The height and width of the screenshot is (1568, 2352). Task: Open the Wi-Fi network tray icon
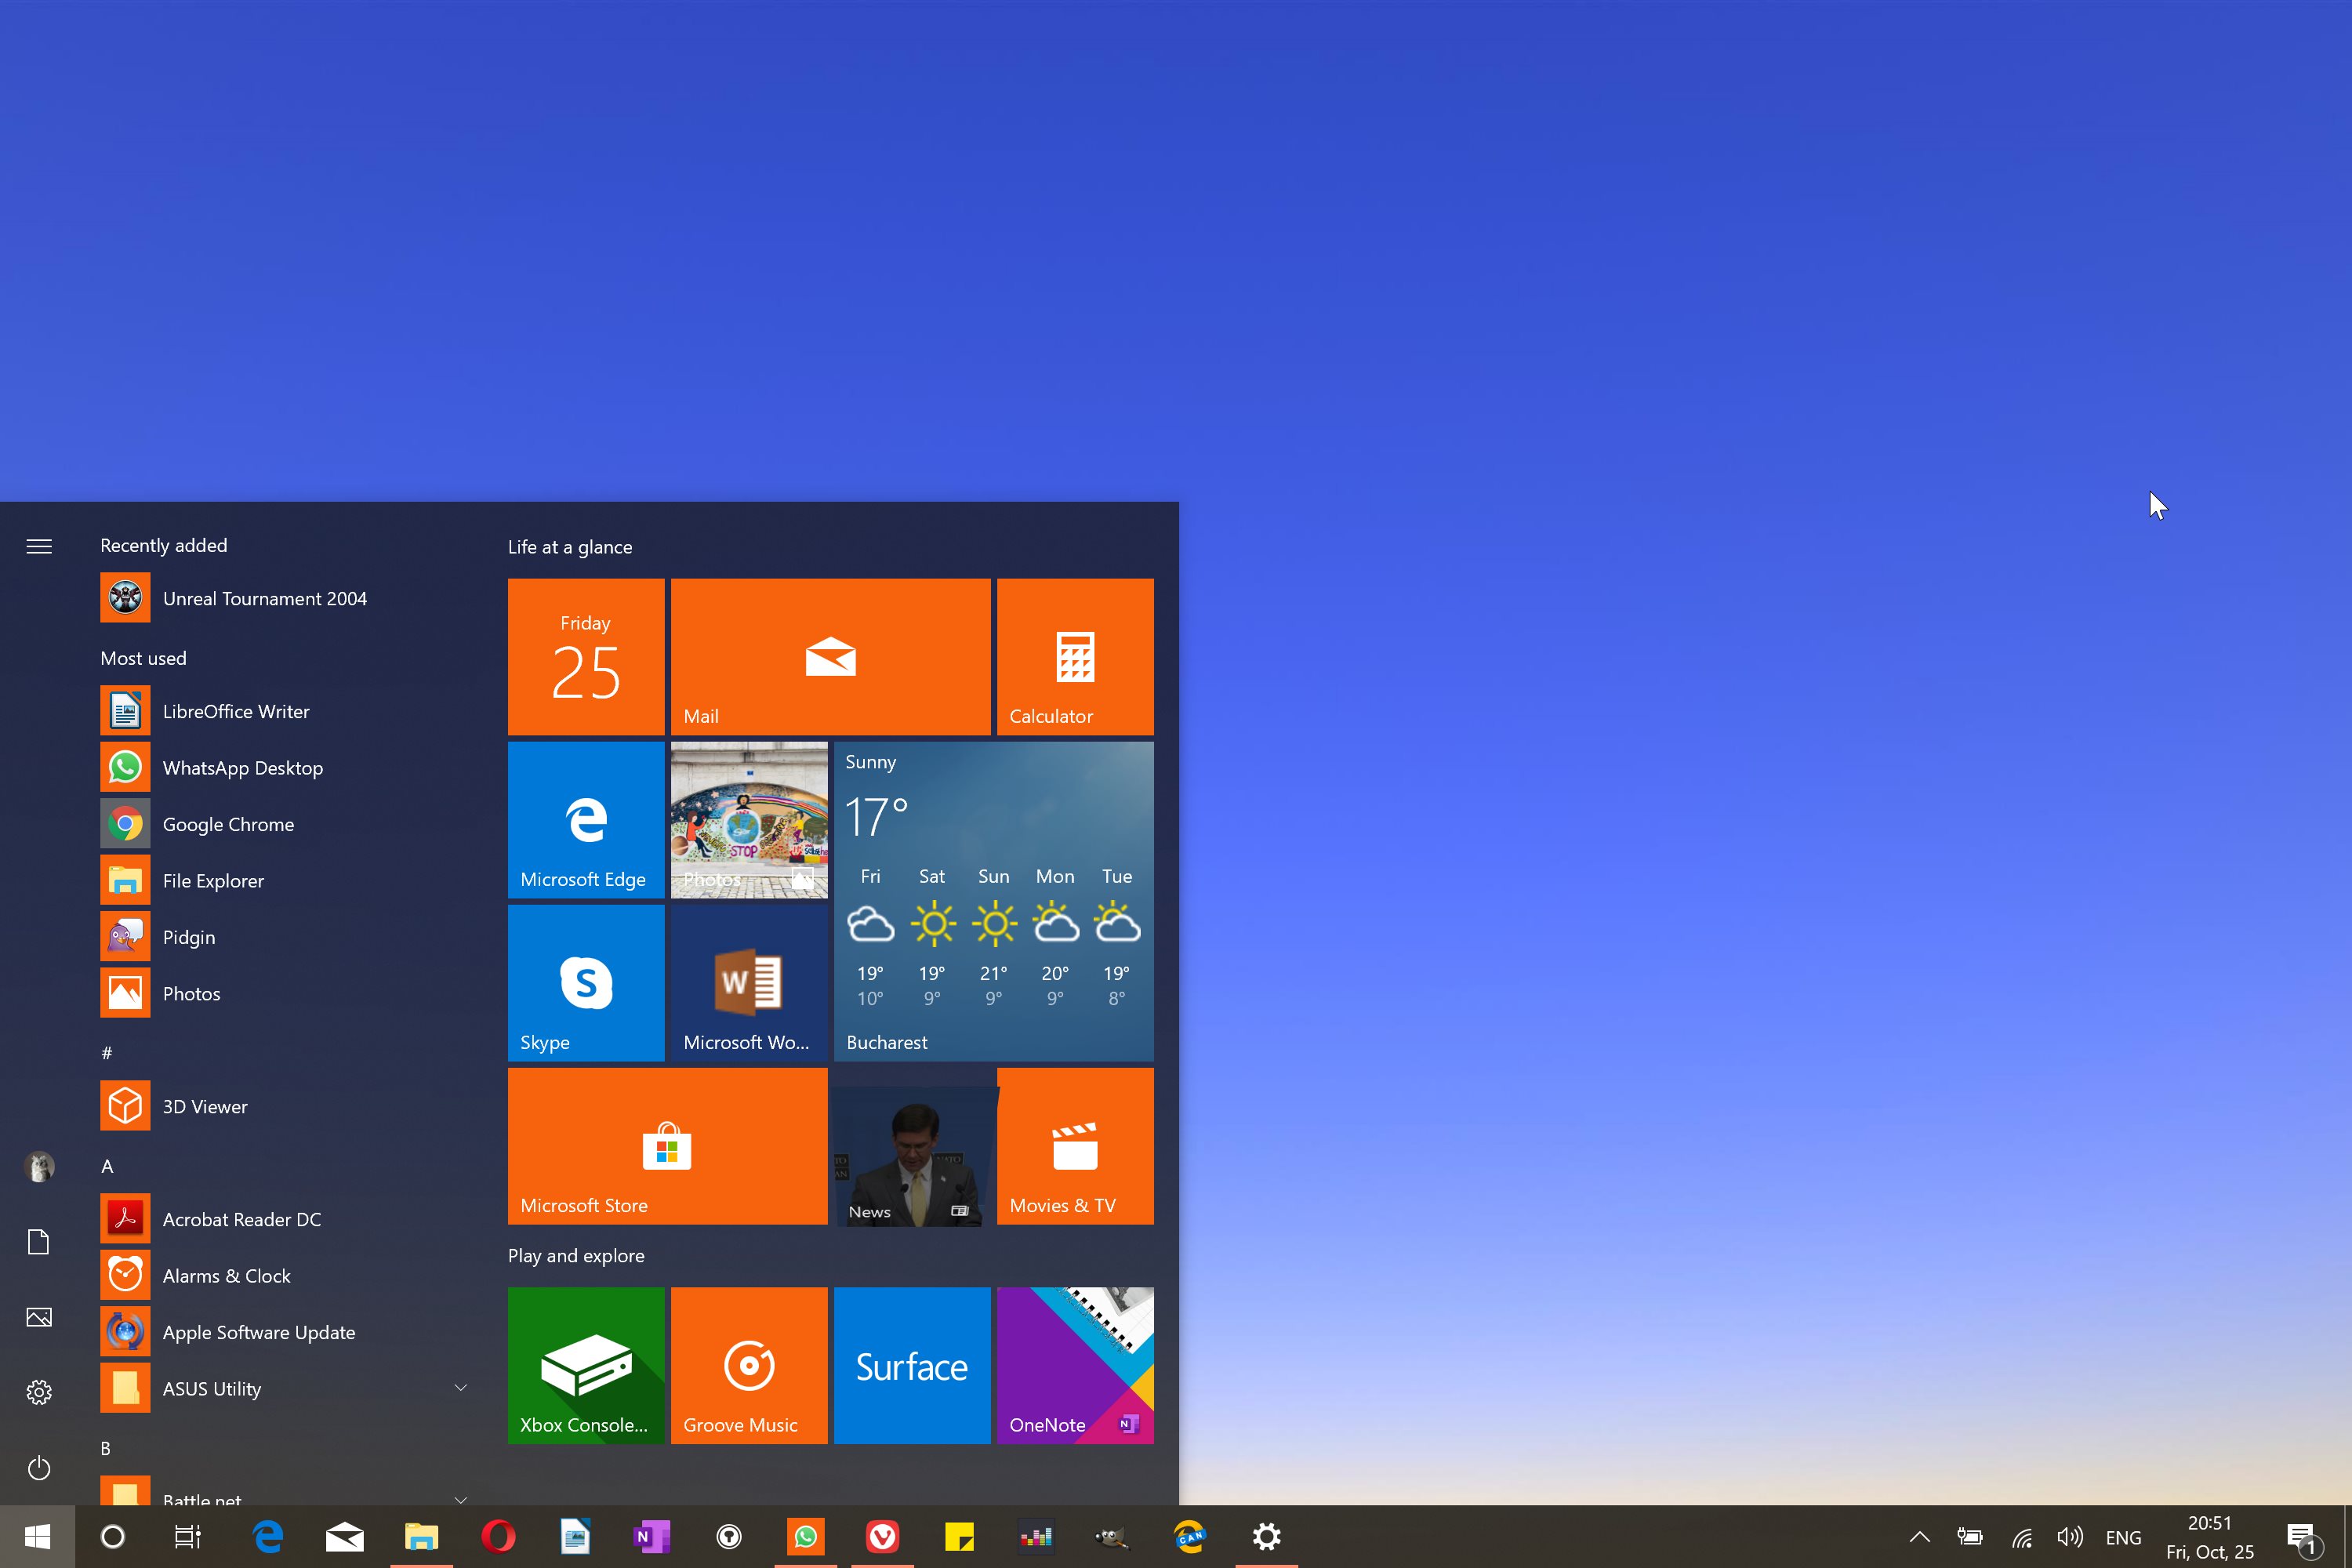2022,1537
